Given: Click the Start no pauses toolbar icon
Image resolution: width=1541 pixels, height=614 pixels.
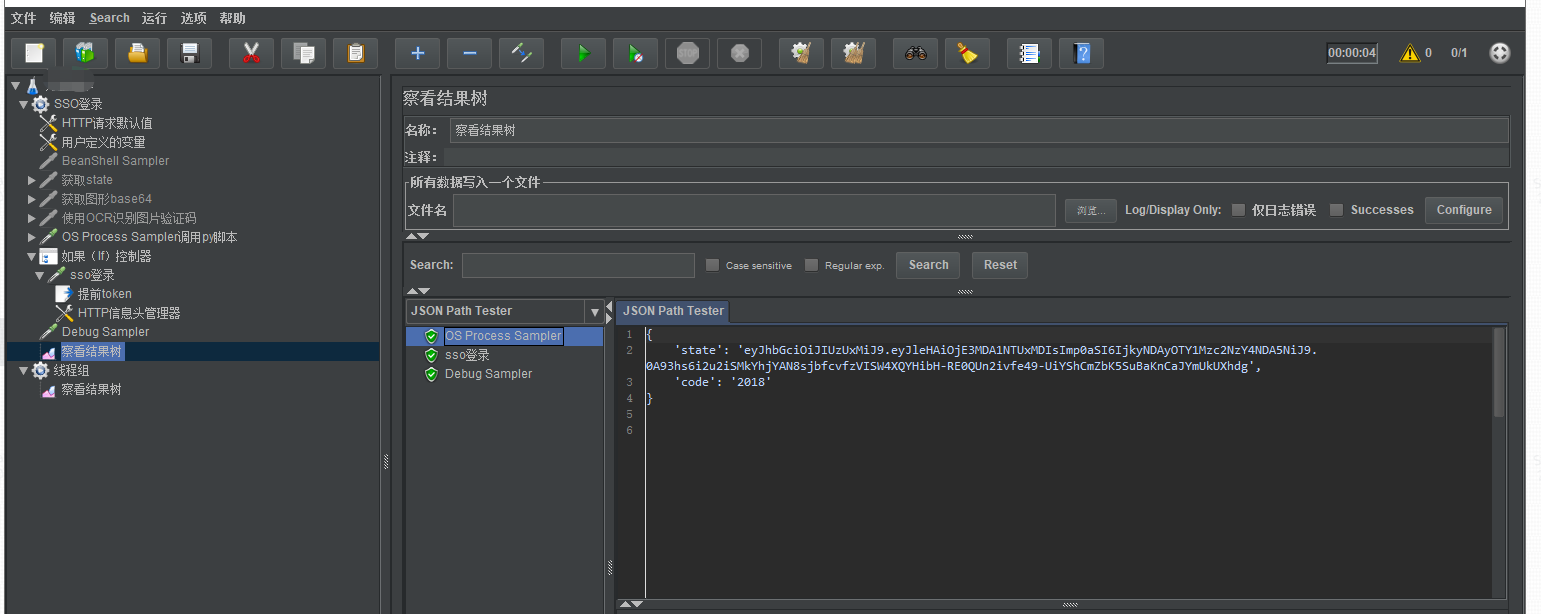Looking at the screenshot, I should click(x=635, y=53).
